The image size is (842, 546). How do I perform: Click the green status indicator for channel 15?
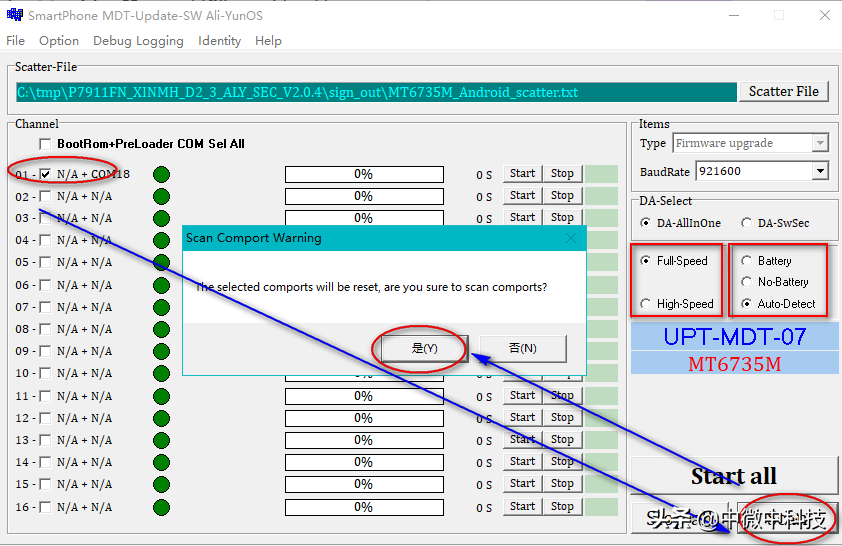(x=161, y=484)
